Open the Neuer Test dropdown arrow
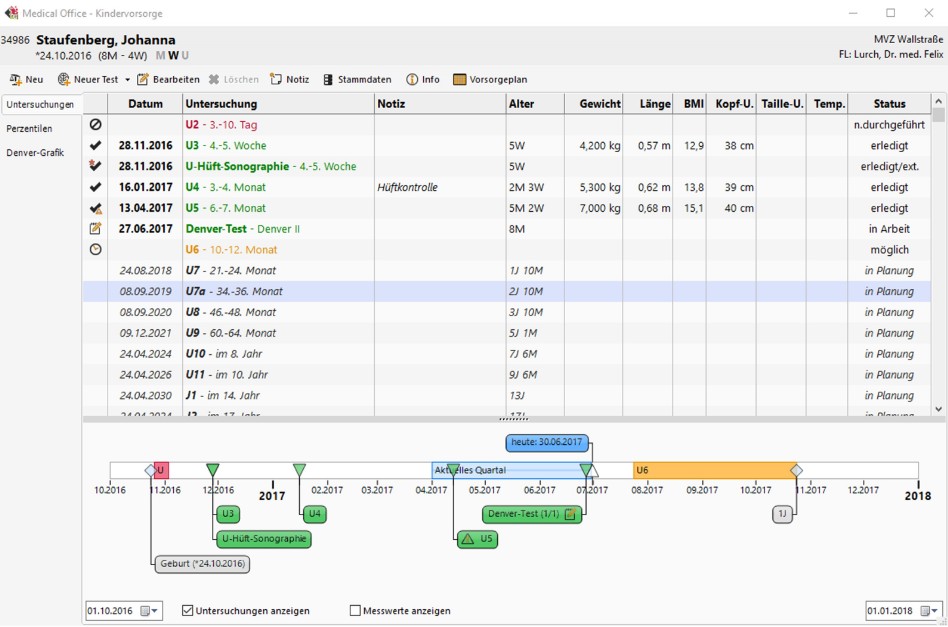The image size is (948, 627). click(128, 80)
